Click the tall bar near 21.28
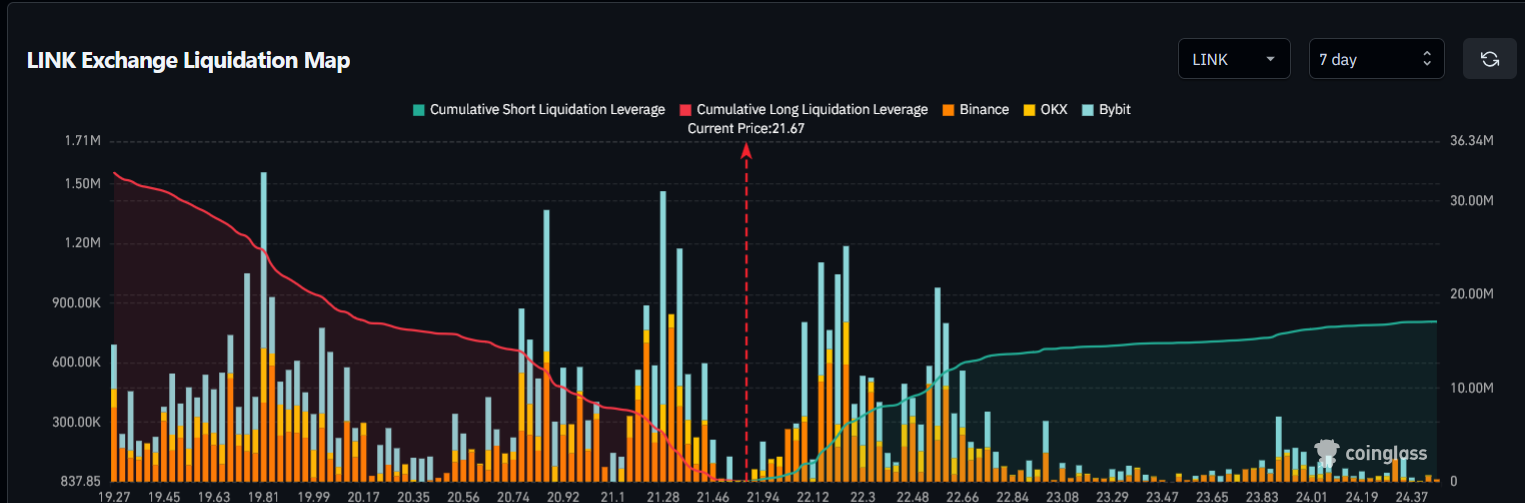Image resolution: width=1525 pixels, height=503 pixels. point(663,336)
